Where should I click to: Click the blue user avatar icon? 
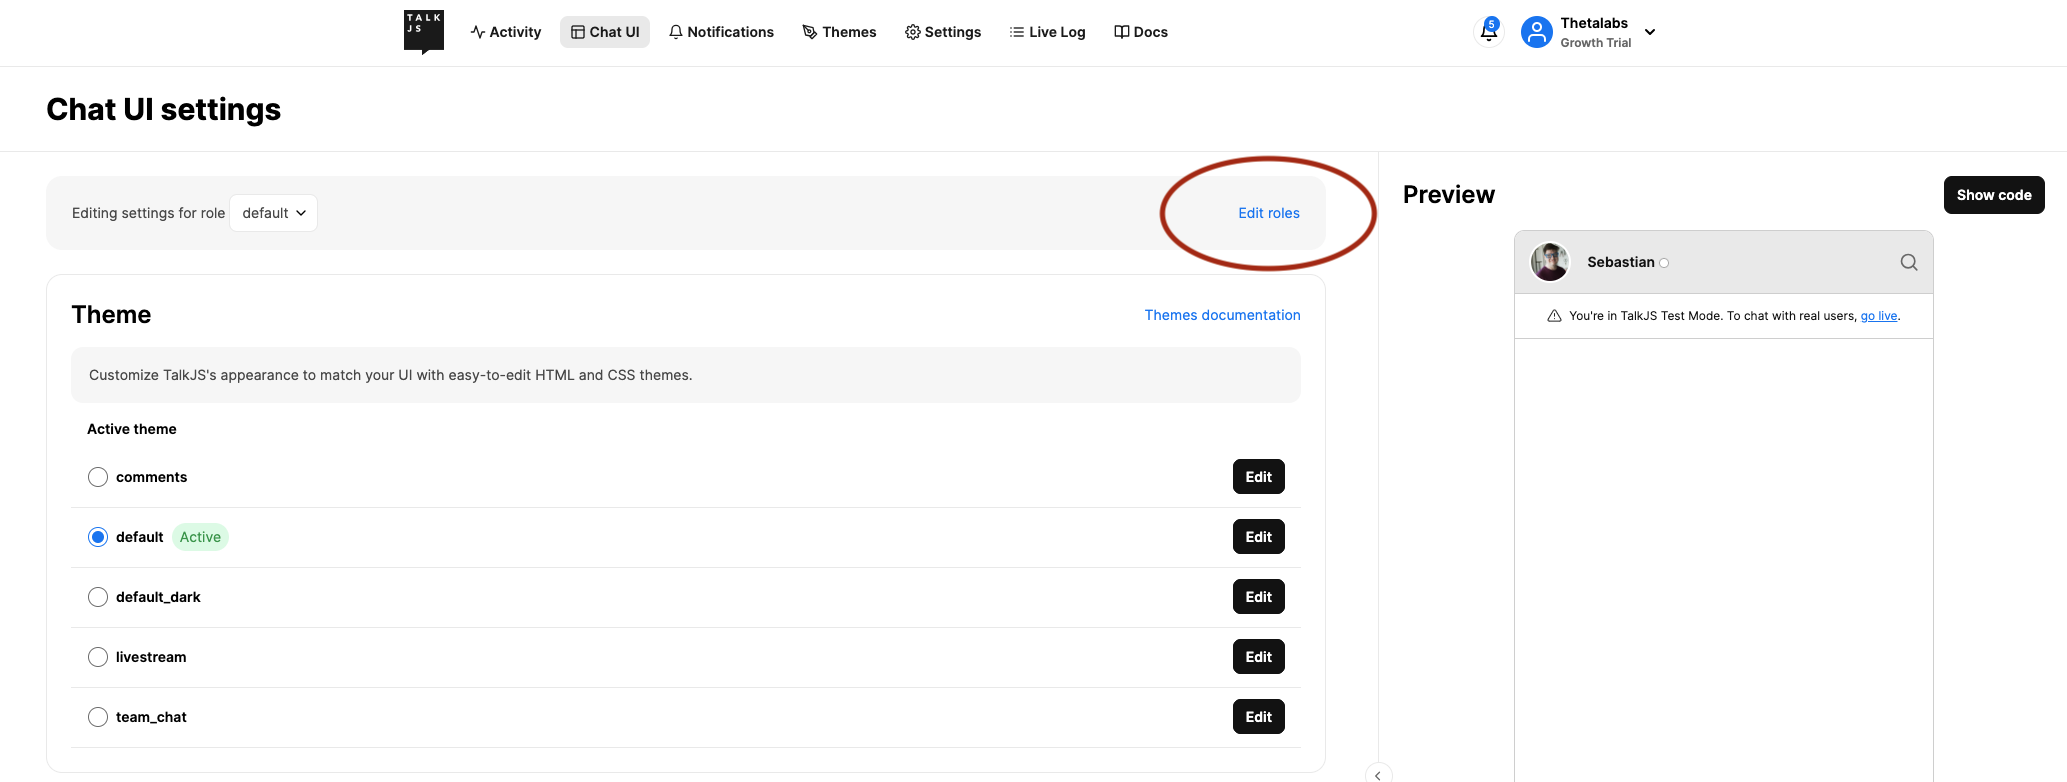pos(1536,32)
